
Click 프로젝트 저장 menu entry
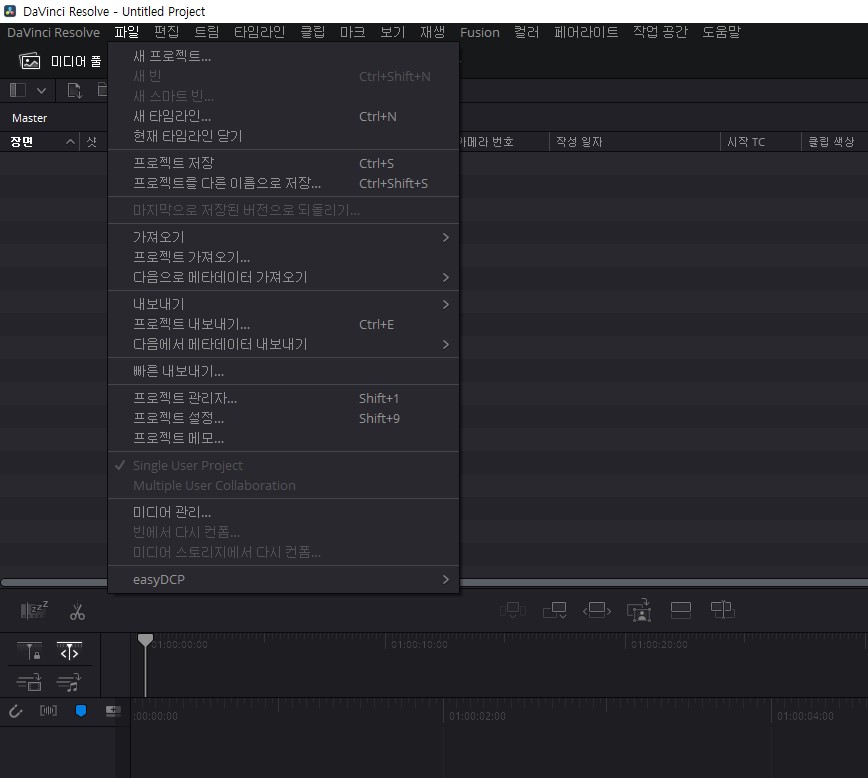pyautogui.click(x=283, y=163)
